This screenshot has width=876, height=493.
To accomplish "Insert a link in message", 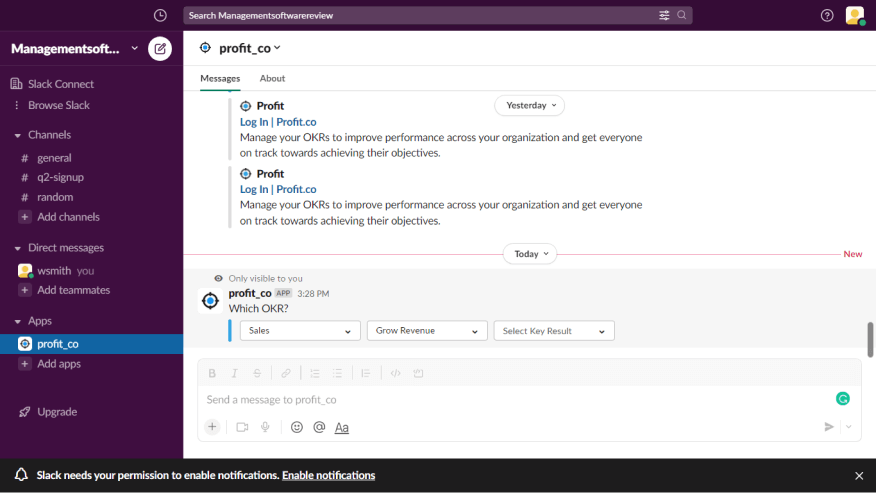I will [285, 373].
